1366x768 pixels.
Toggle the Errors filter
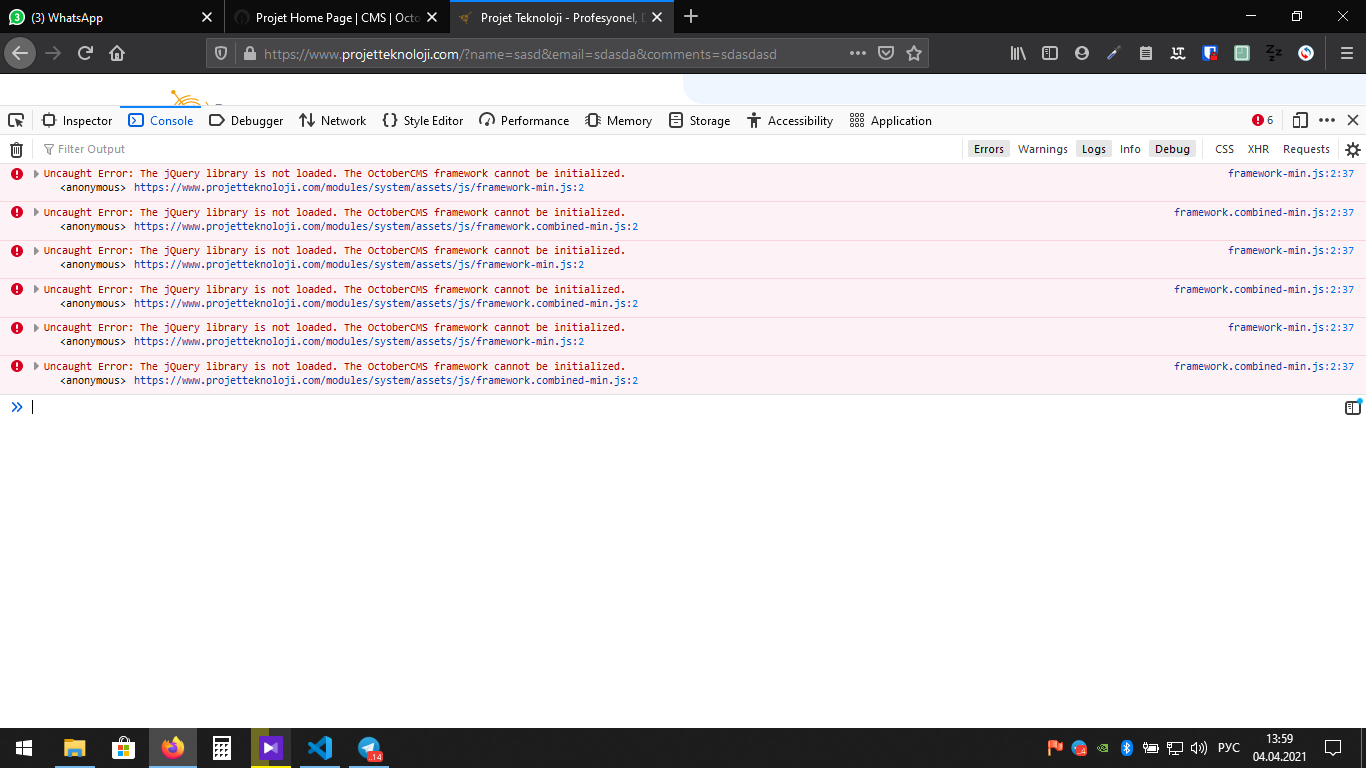988,149
